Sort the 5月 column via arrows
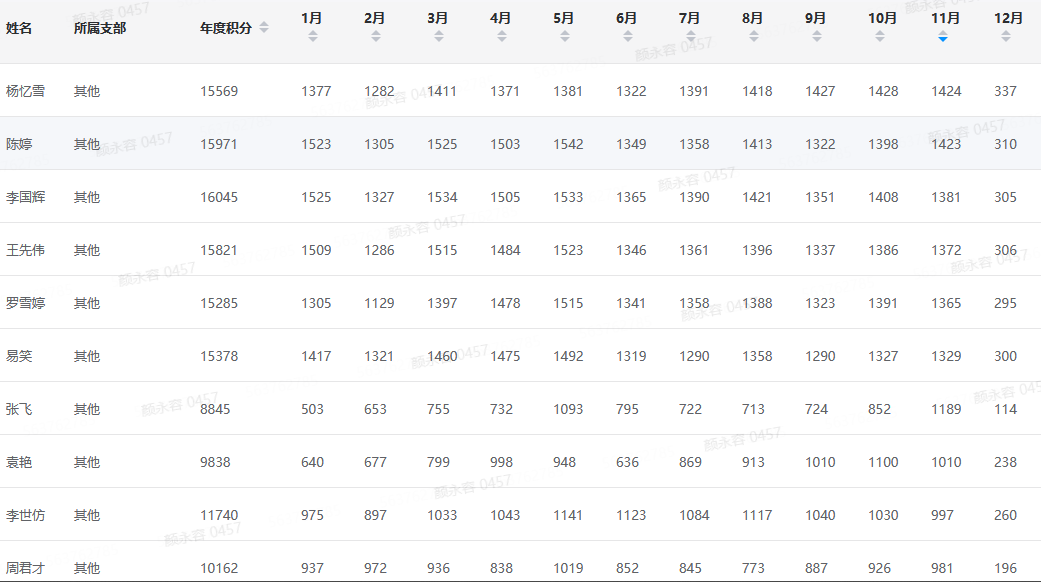Image resolution: width=1041 pixels, height=582 pixels. coord(565,37)
